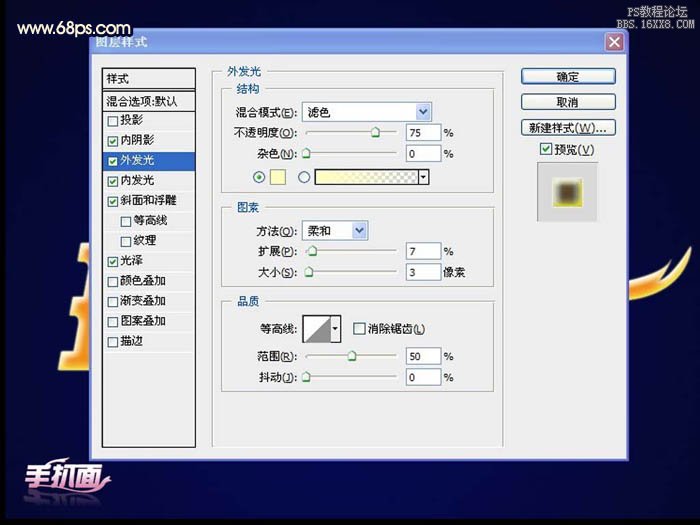Viewport: 700px width, 525px height.
Task: Open the 混合模式 dropdown showing 滤色
Action: [x=367, y=112]
